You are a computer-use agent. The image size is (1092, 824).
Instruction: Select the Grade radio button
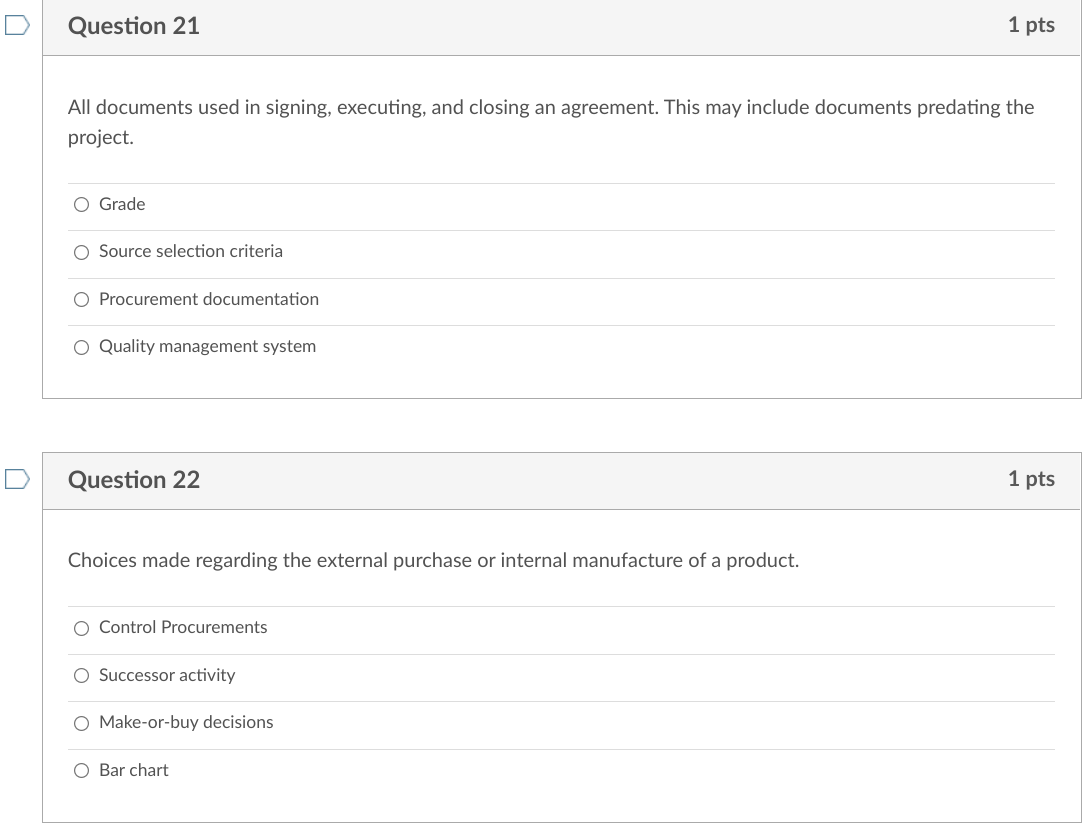click(x=81, y=204)
